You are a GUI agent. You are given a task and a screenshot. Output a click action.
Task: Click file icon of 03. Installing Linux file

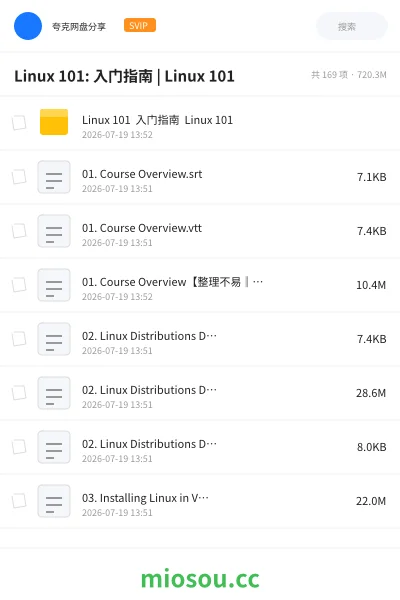54,501
